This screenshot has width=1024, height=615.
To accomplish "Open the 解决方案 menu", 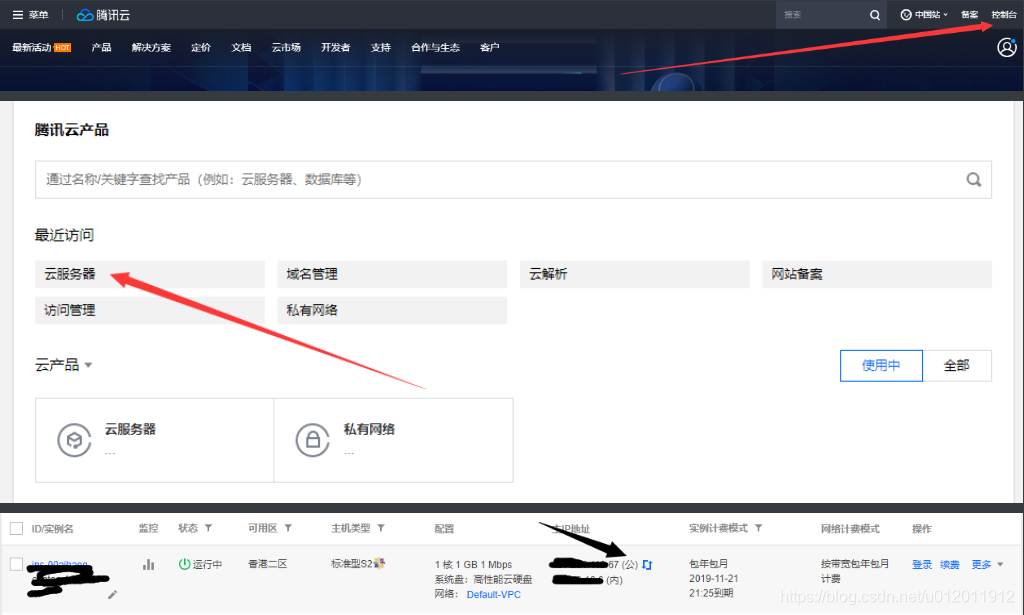I will (x=151, y=48).
